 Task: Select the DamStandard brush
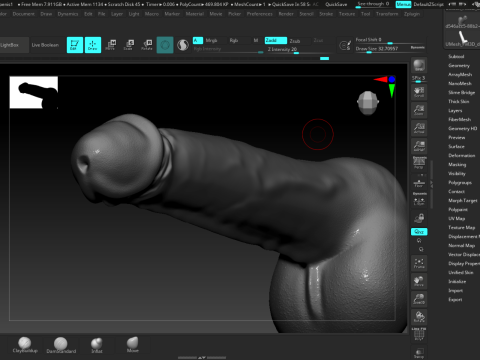click(61, 345)
